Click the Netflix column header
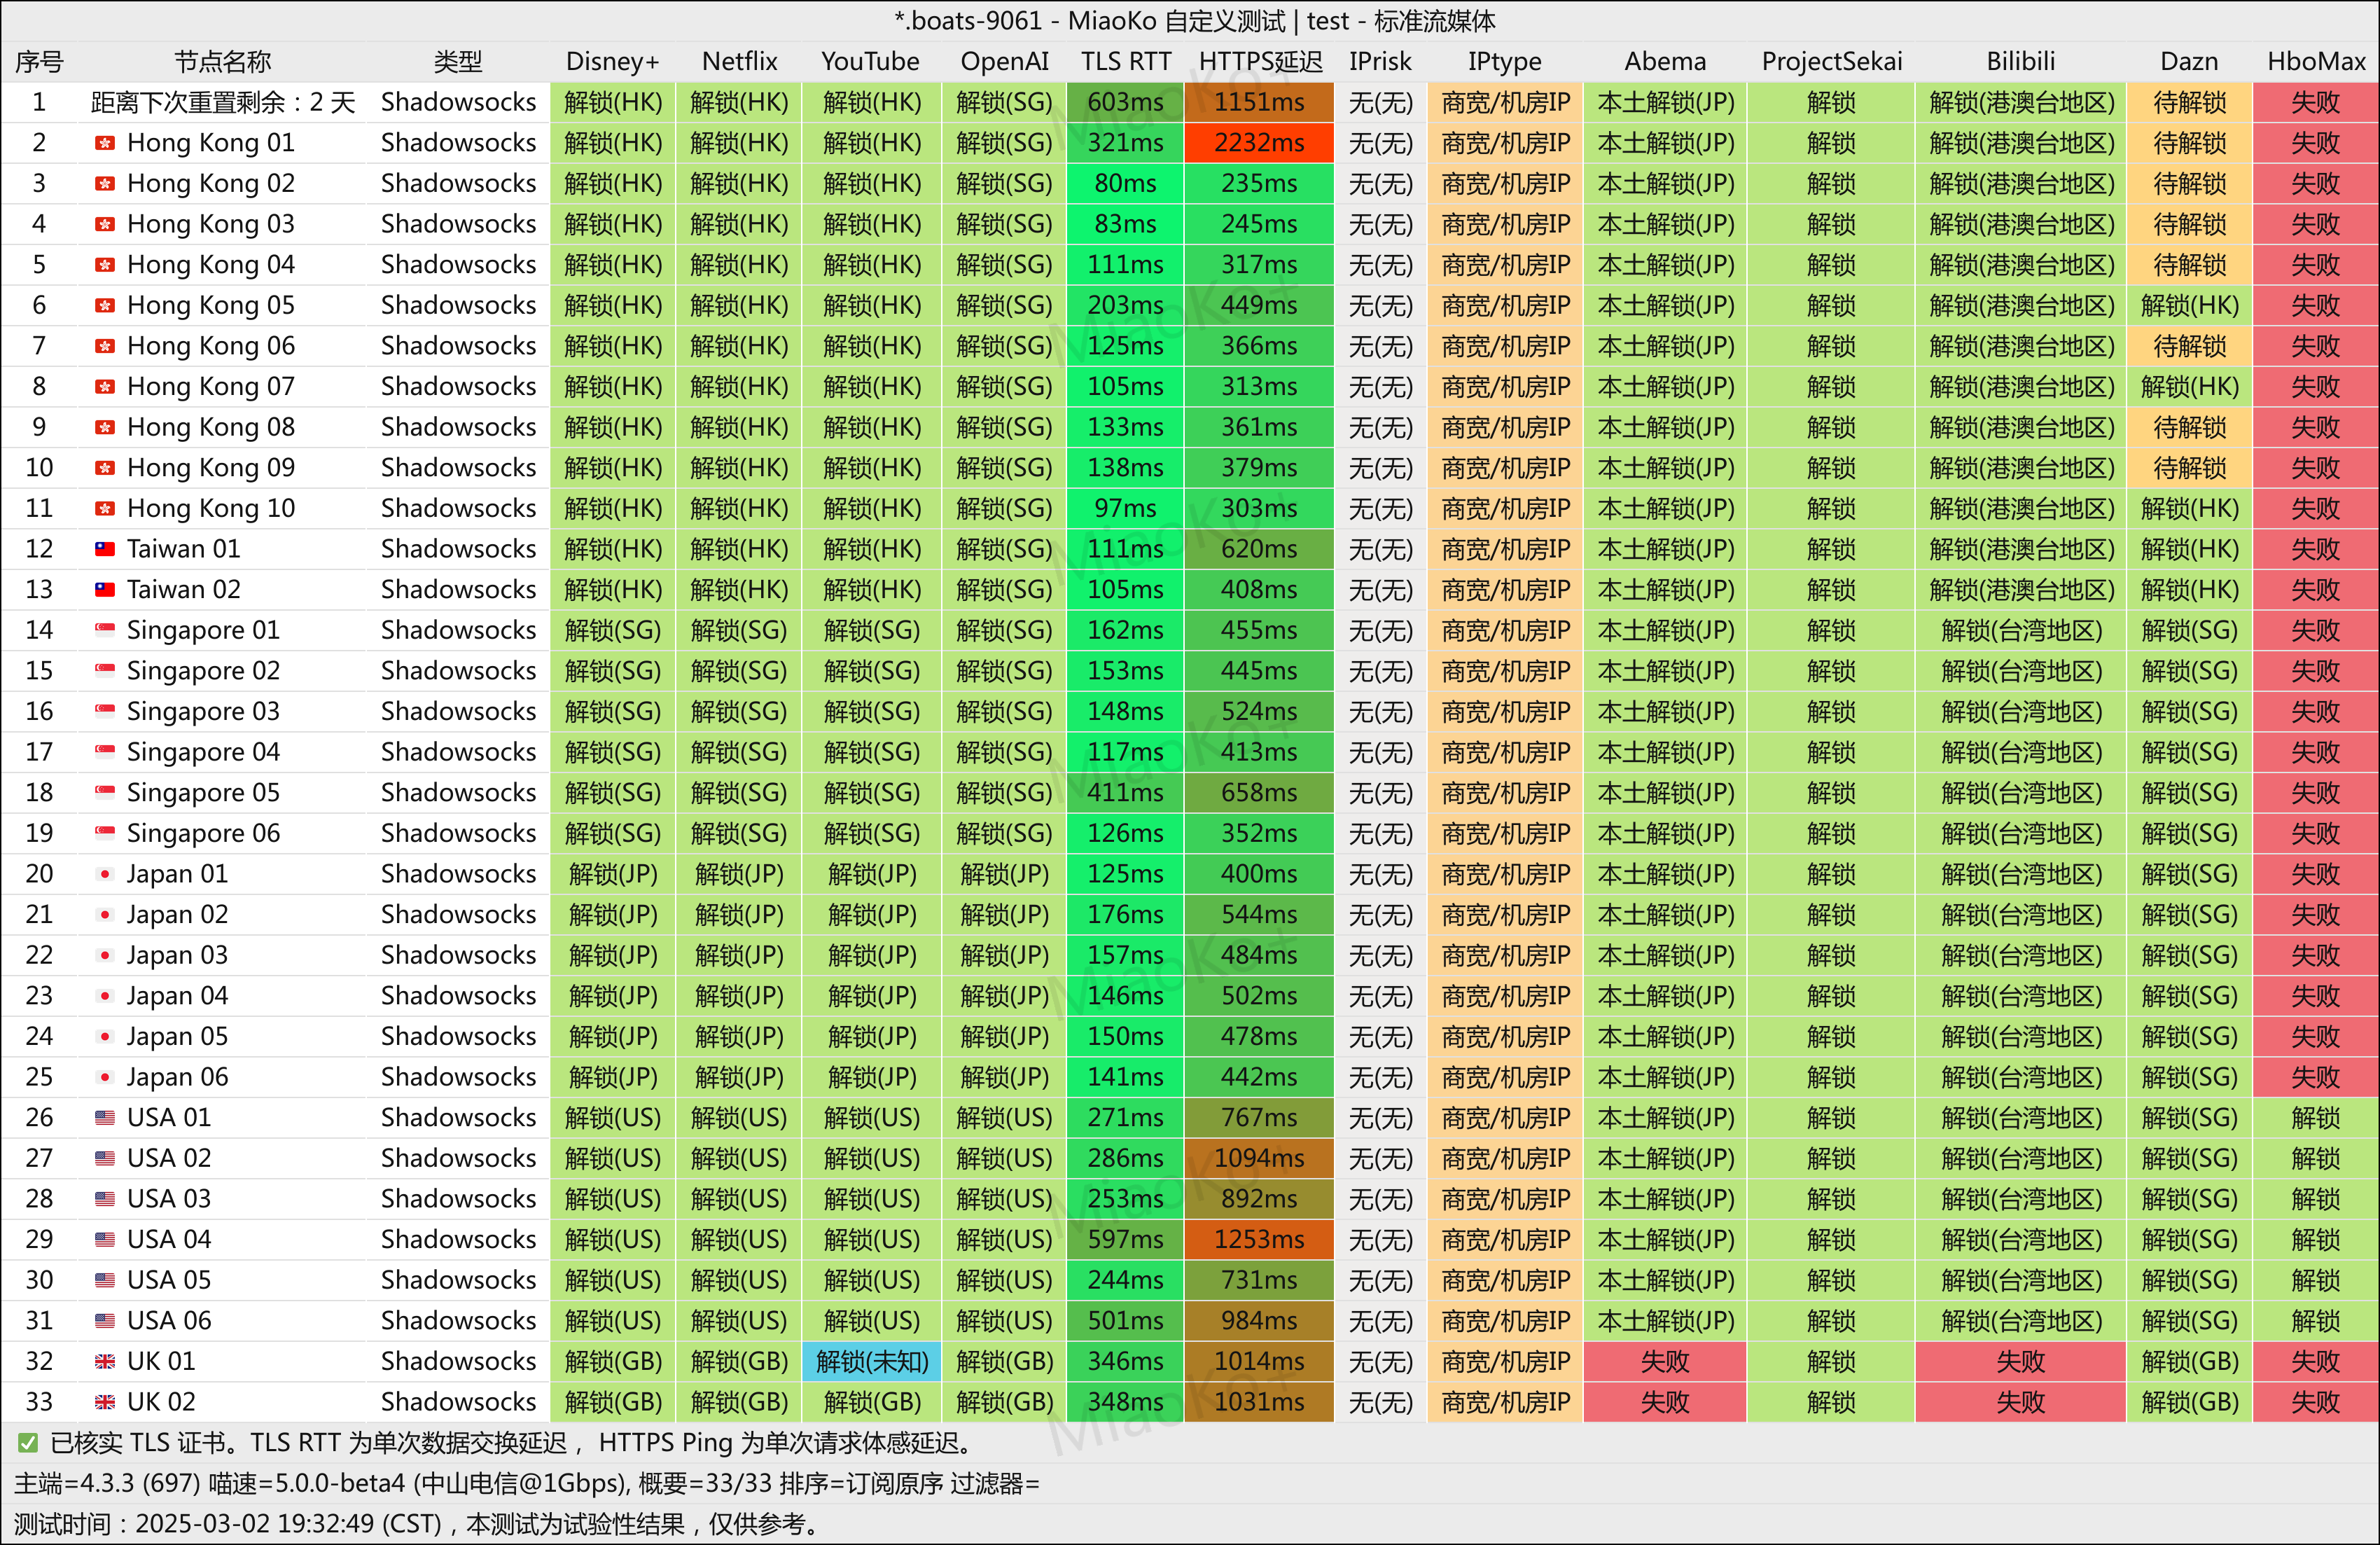 point(739,61)
